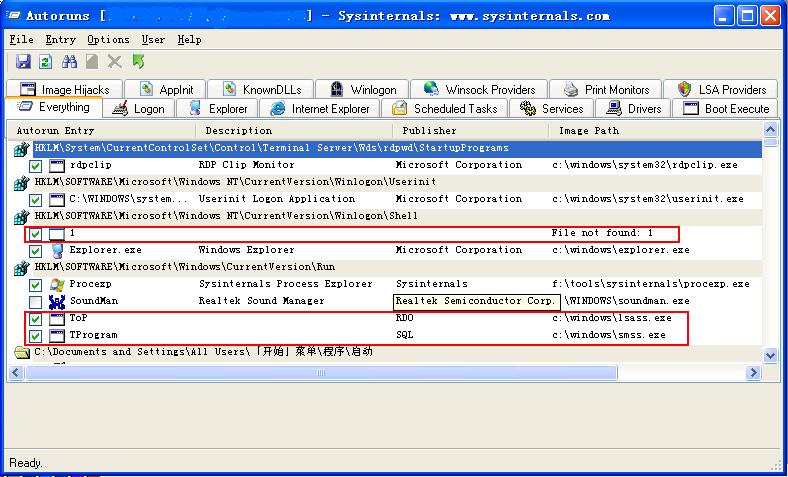
Task: Click the Winlogon\Shell registry key icon
Action: coord(21,217)
